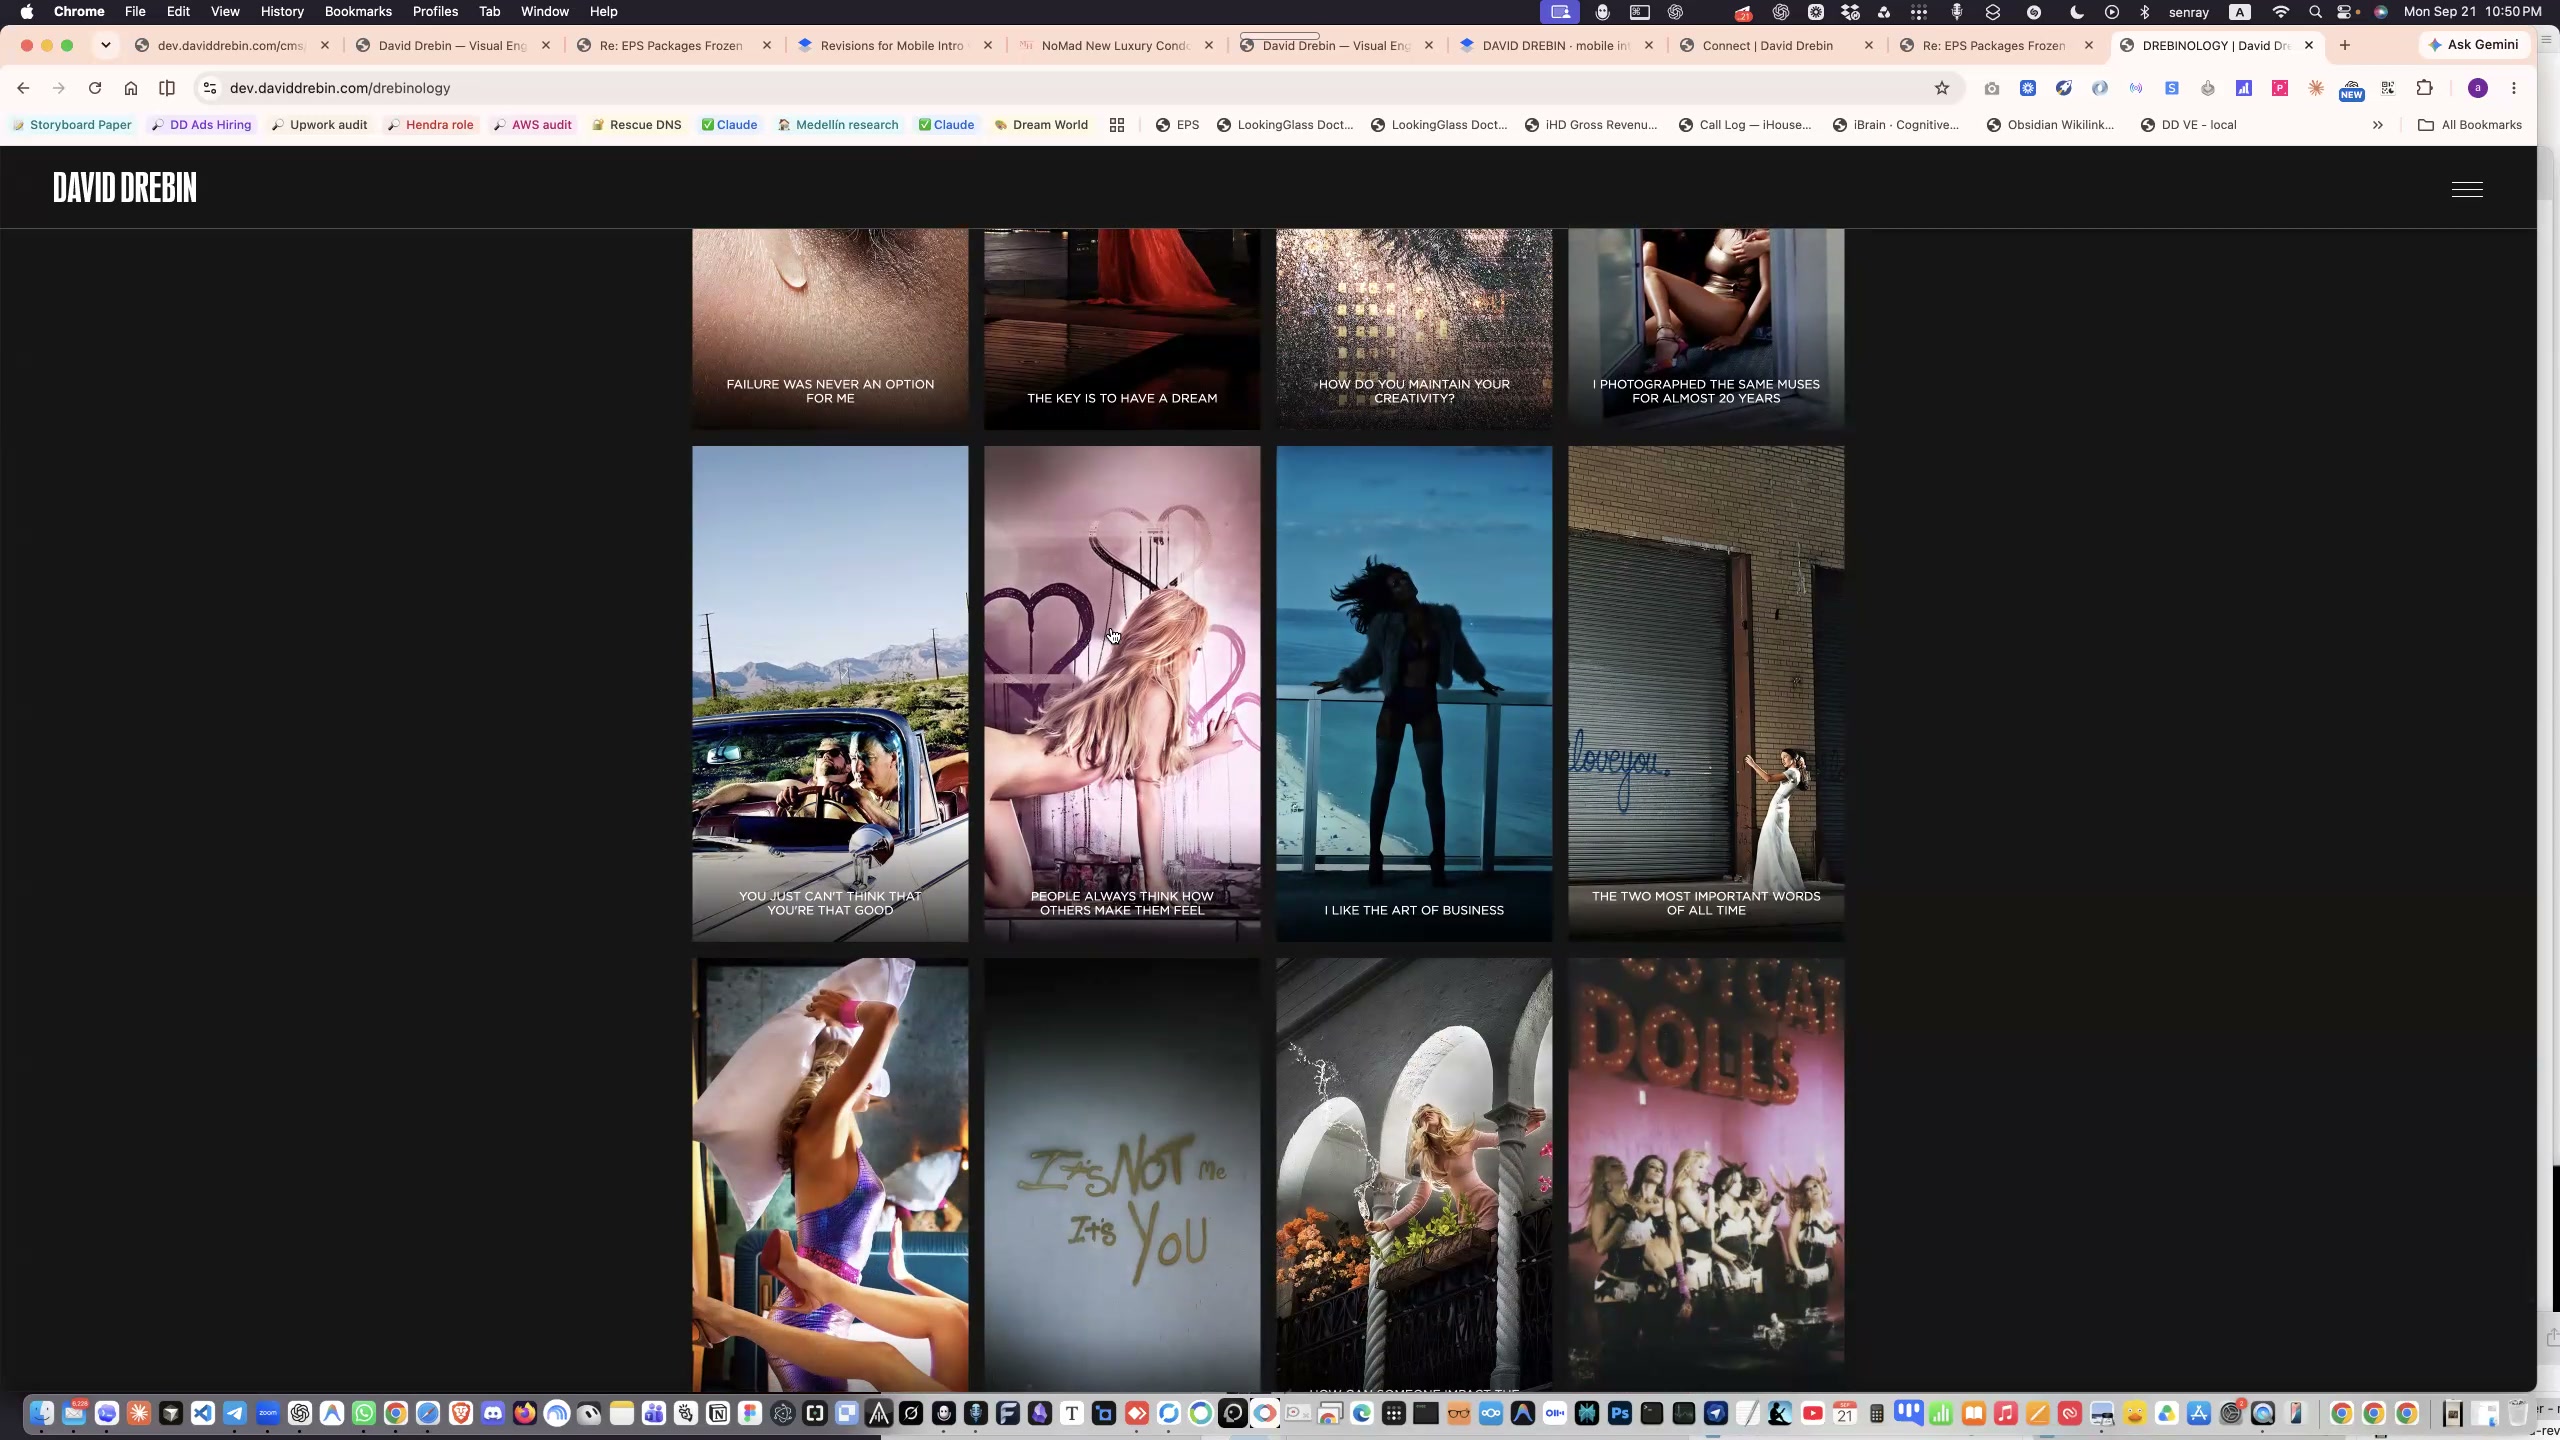
Task: Open the All Bookmarks folder
Action: [x=2469, y=125]
